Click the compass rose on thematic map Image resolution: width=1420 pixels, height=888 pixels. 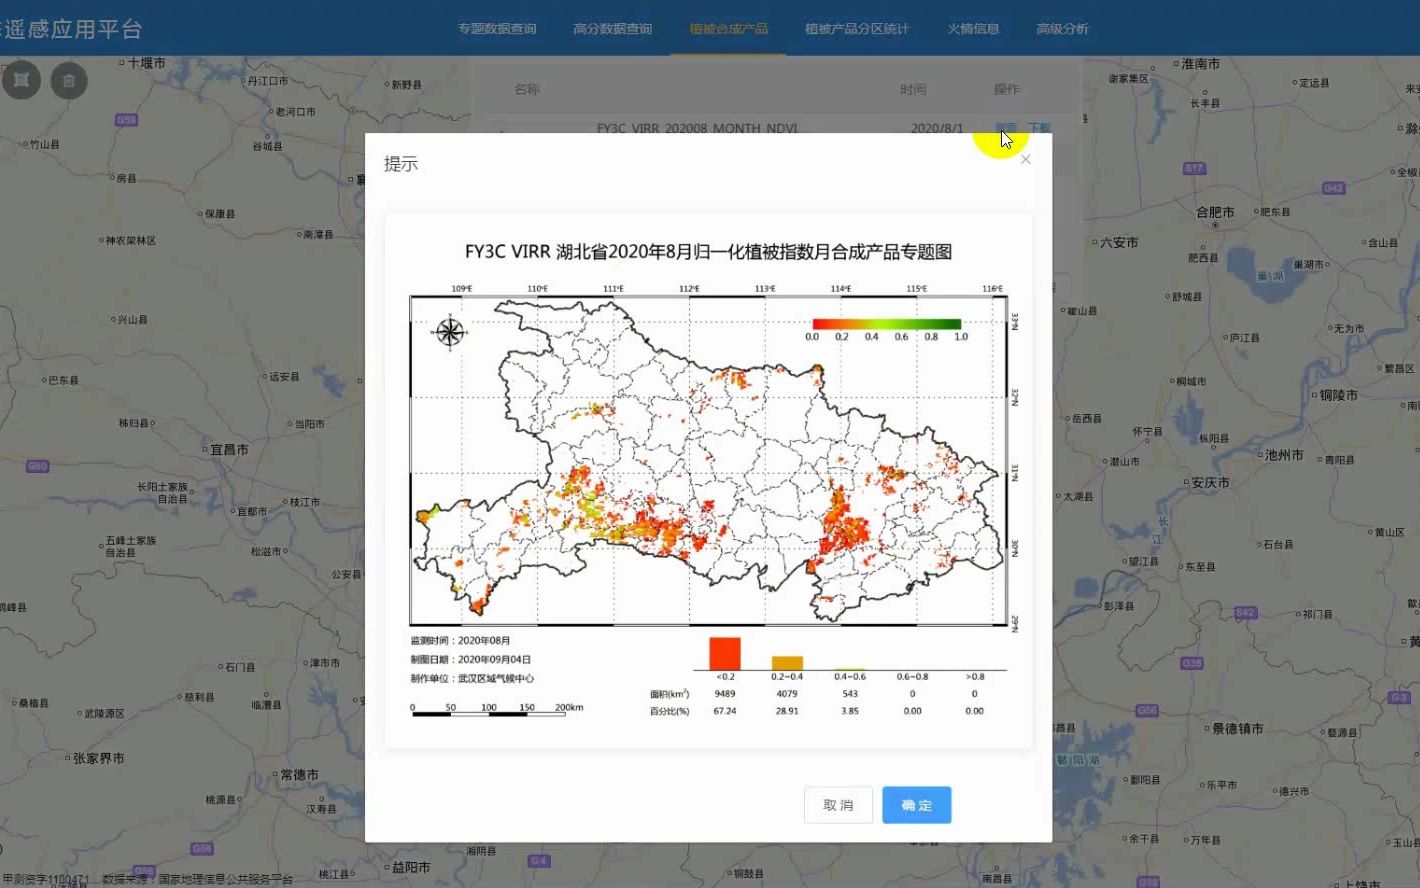pos(450,331)
